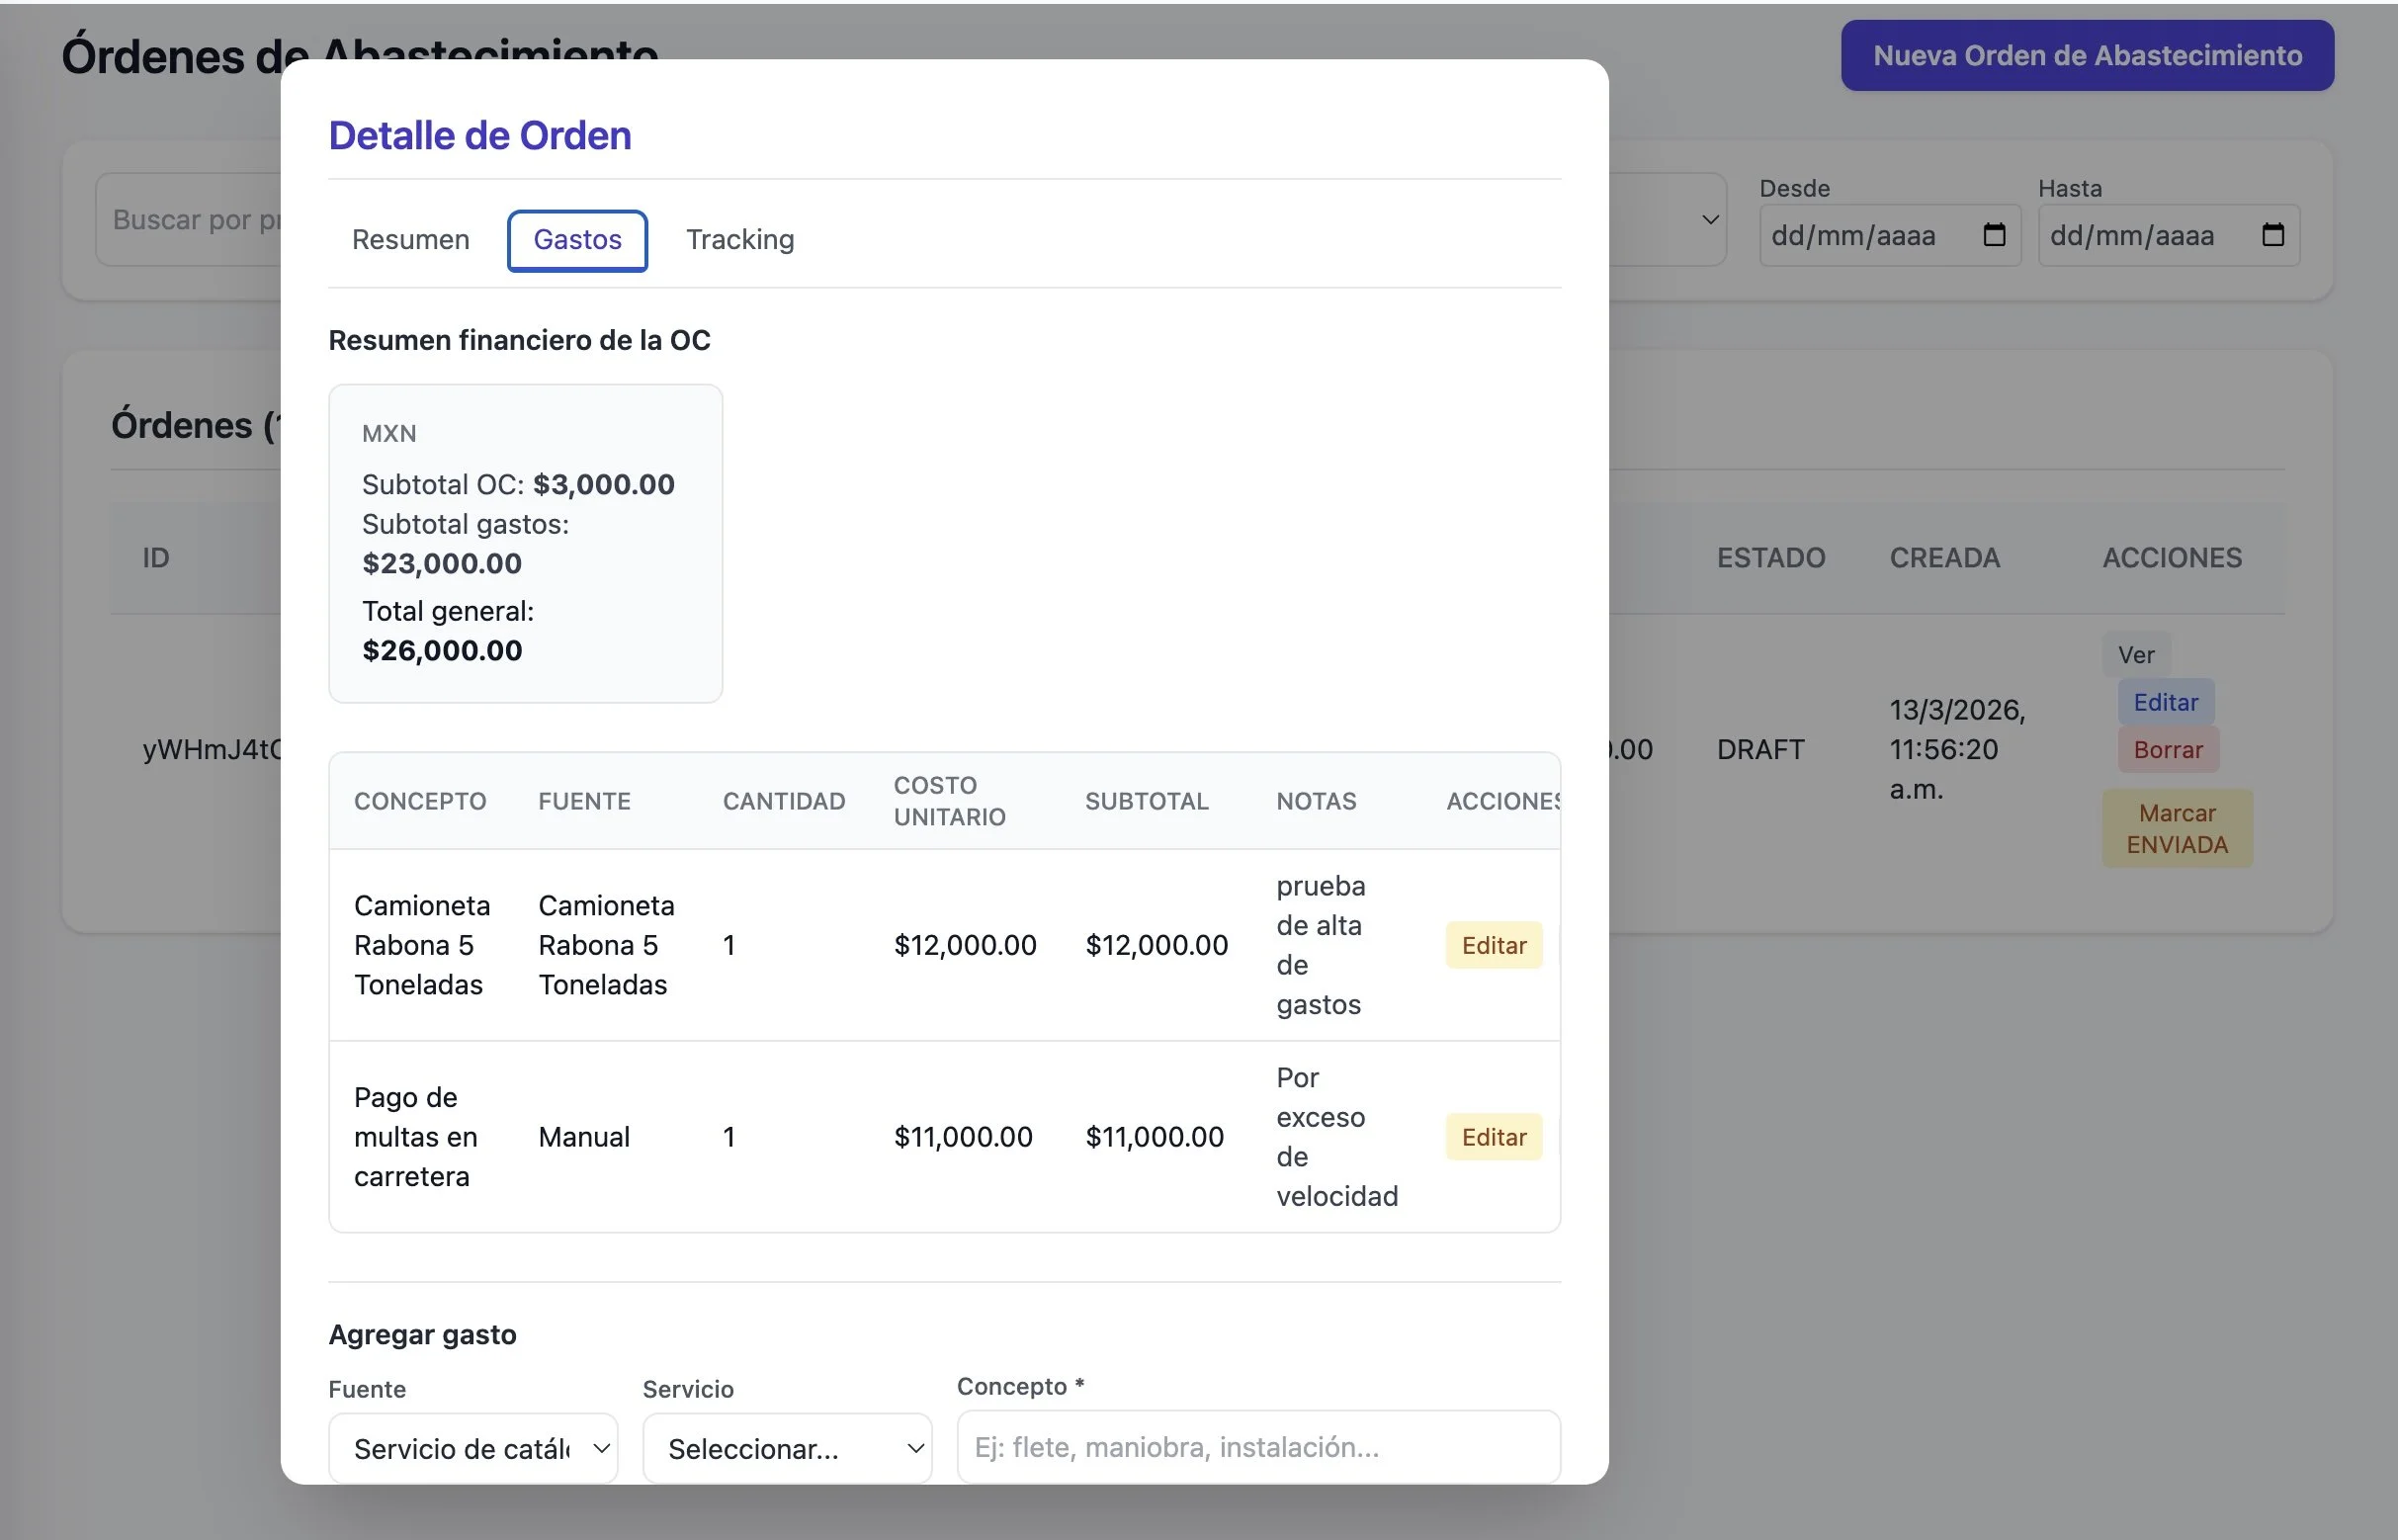Image resolution: width=2398 pixels, height=1540 pixels.
Task: Click the Buscar por search field
Action: point(190,220)
